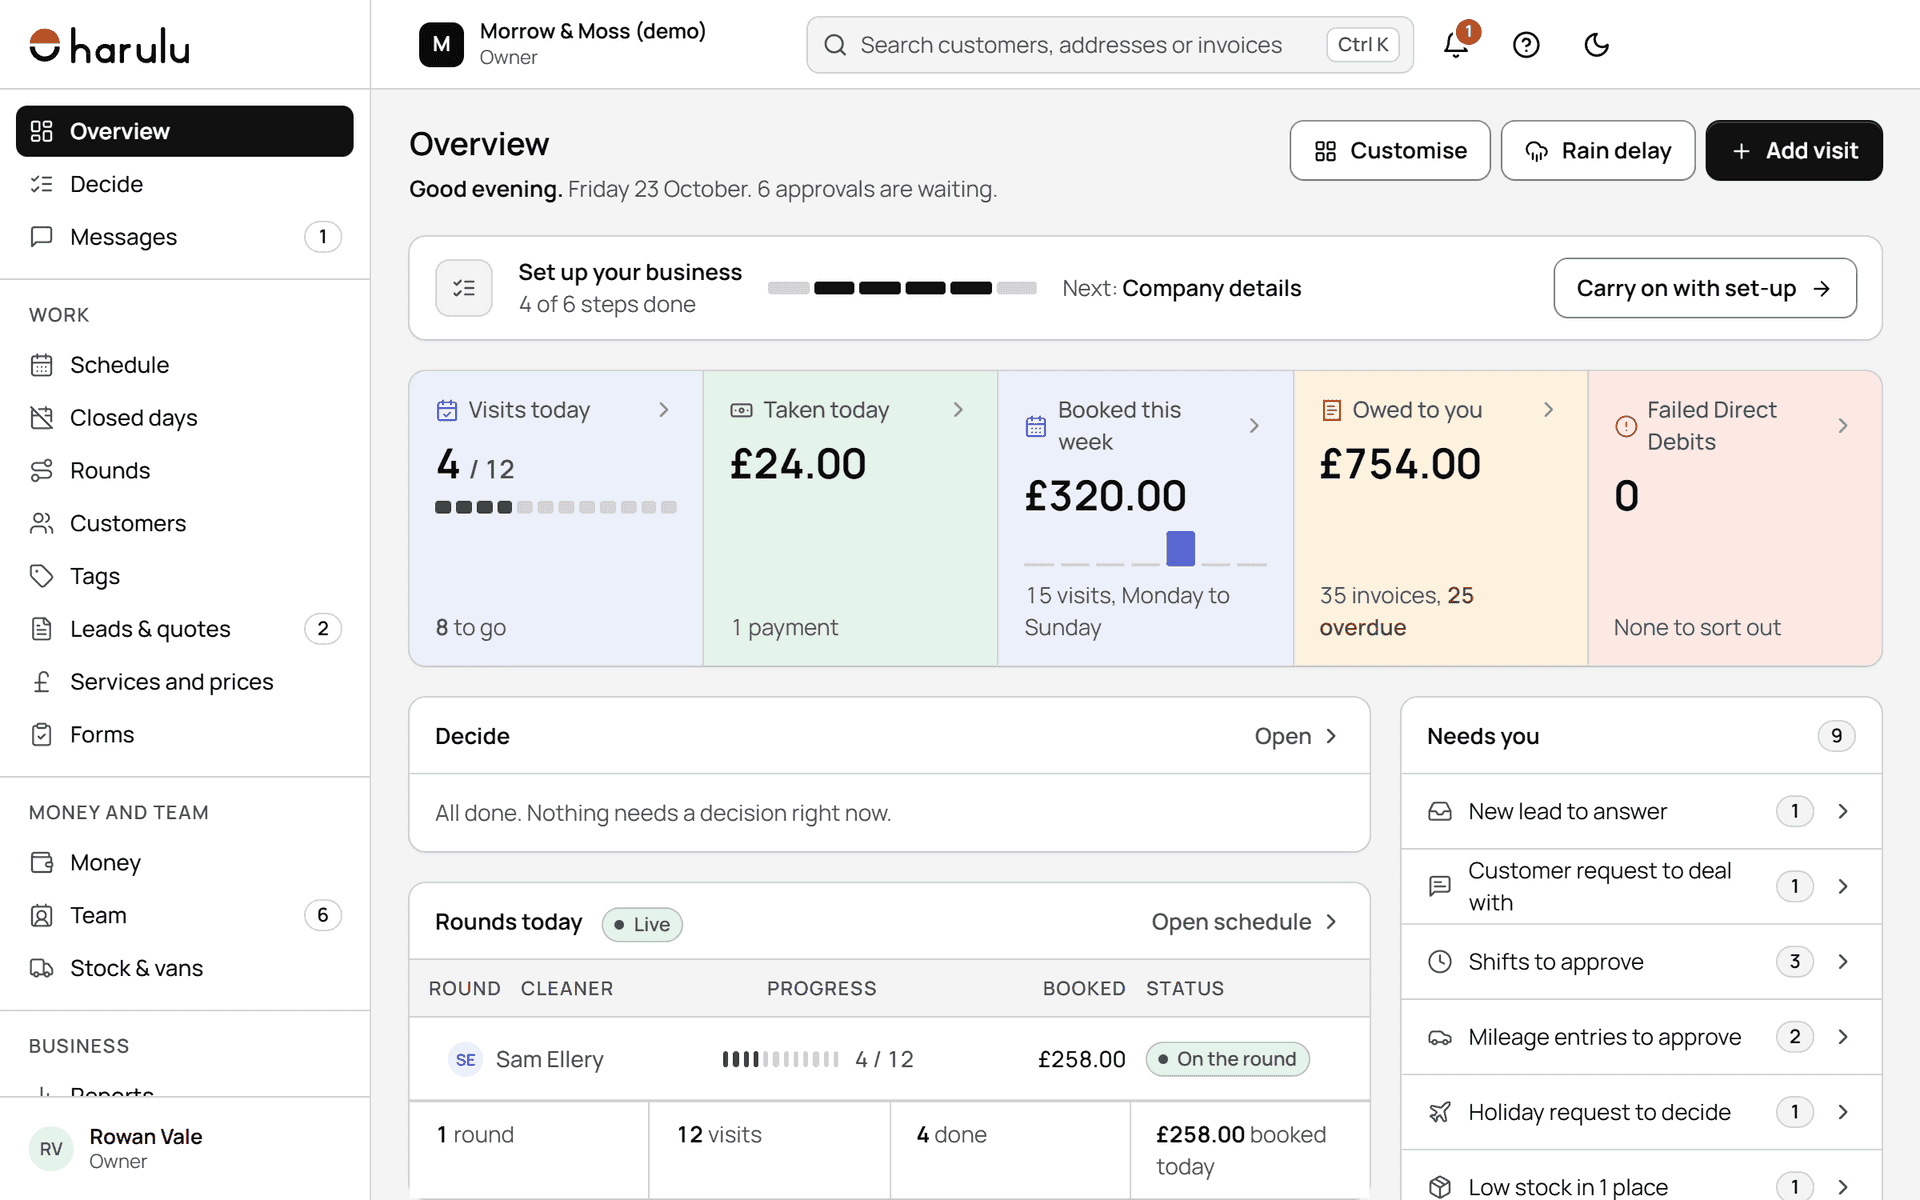Open Mileage entries to approve

pos(1641,1037)
